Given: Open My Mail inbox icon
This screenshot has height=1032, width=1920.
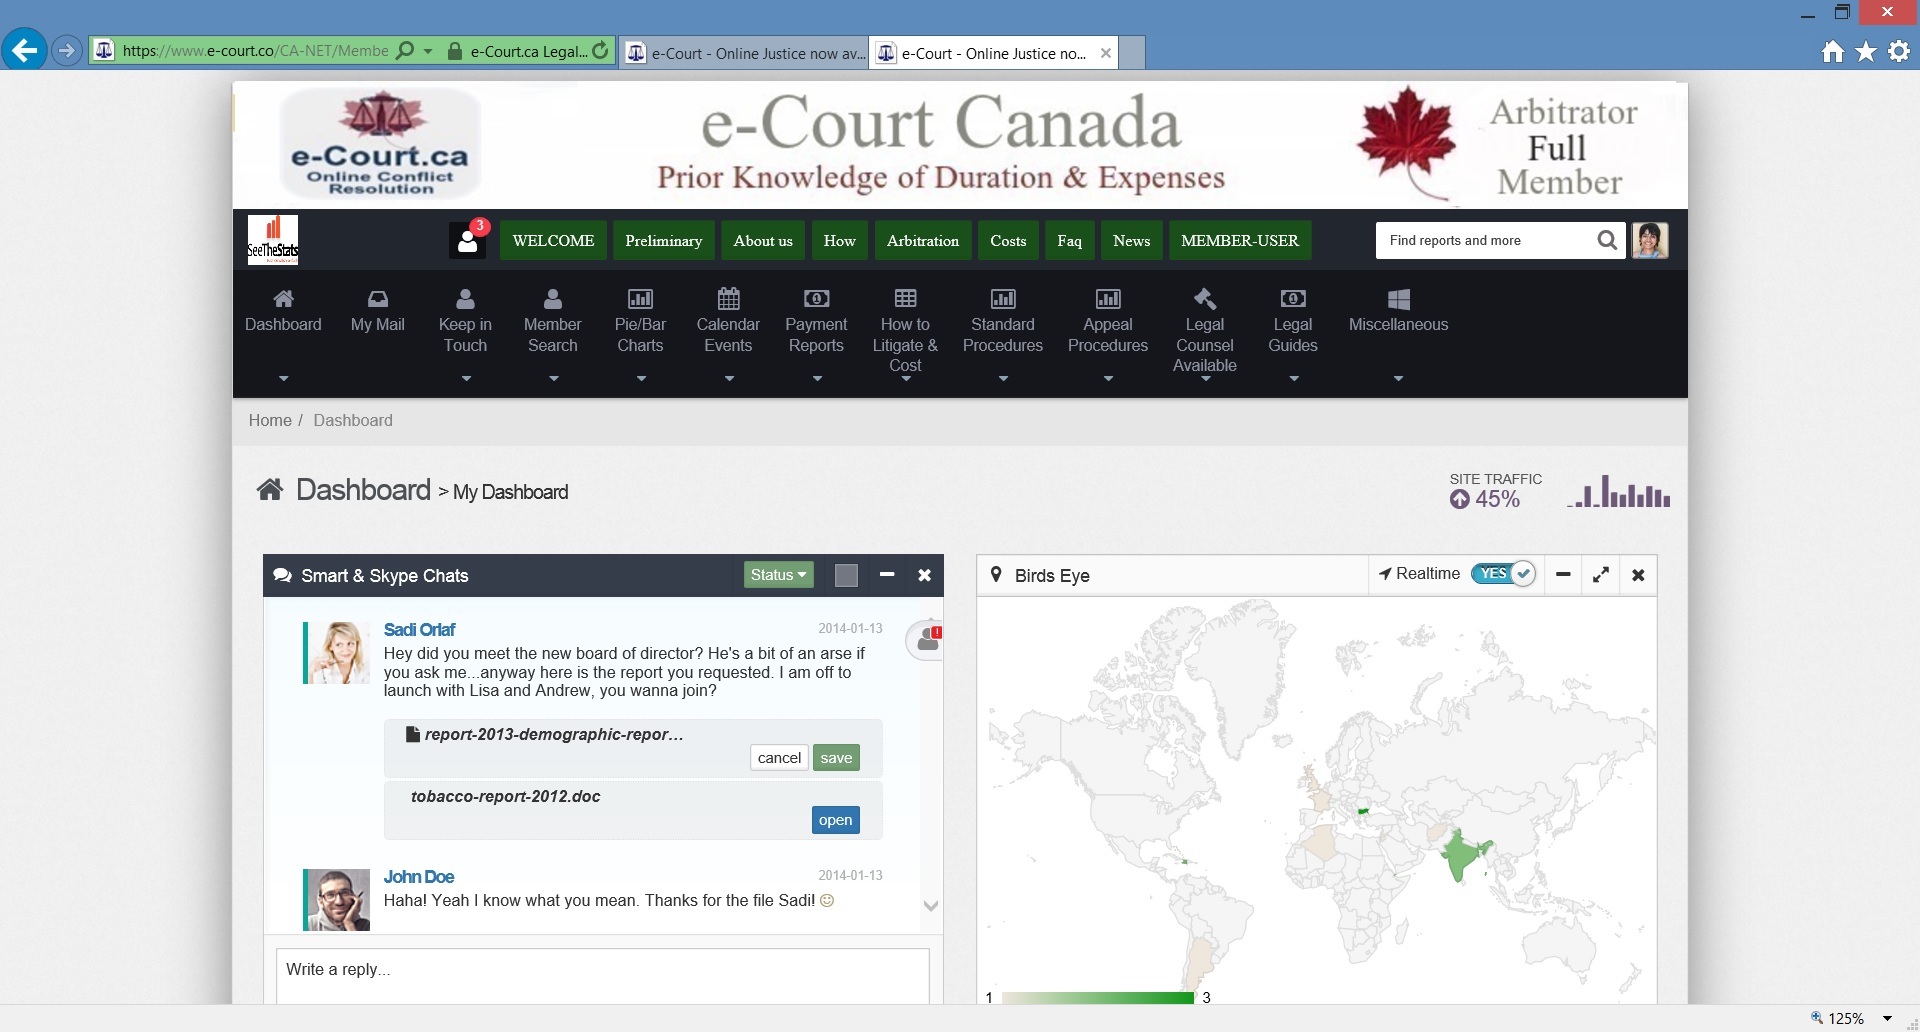Looking at the screenshot, I should [x=377, y=299].
